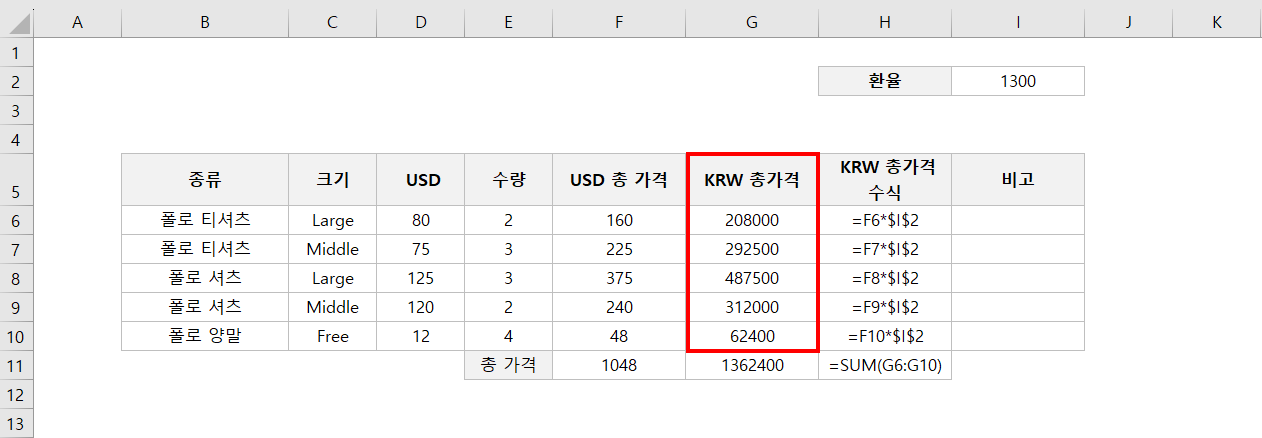Click the 총 가격 label cell
The width and height of the screenshot is (1262, 438).
508,366
